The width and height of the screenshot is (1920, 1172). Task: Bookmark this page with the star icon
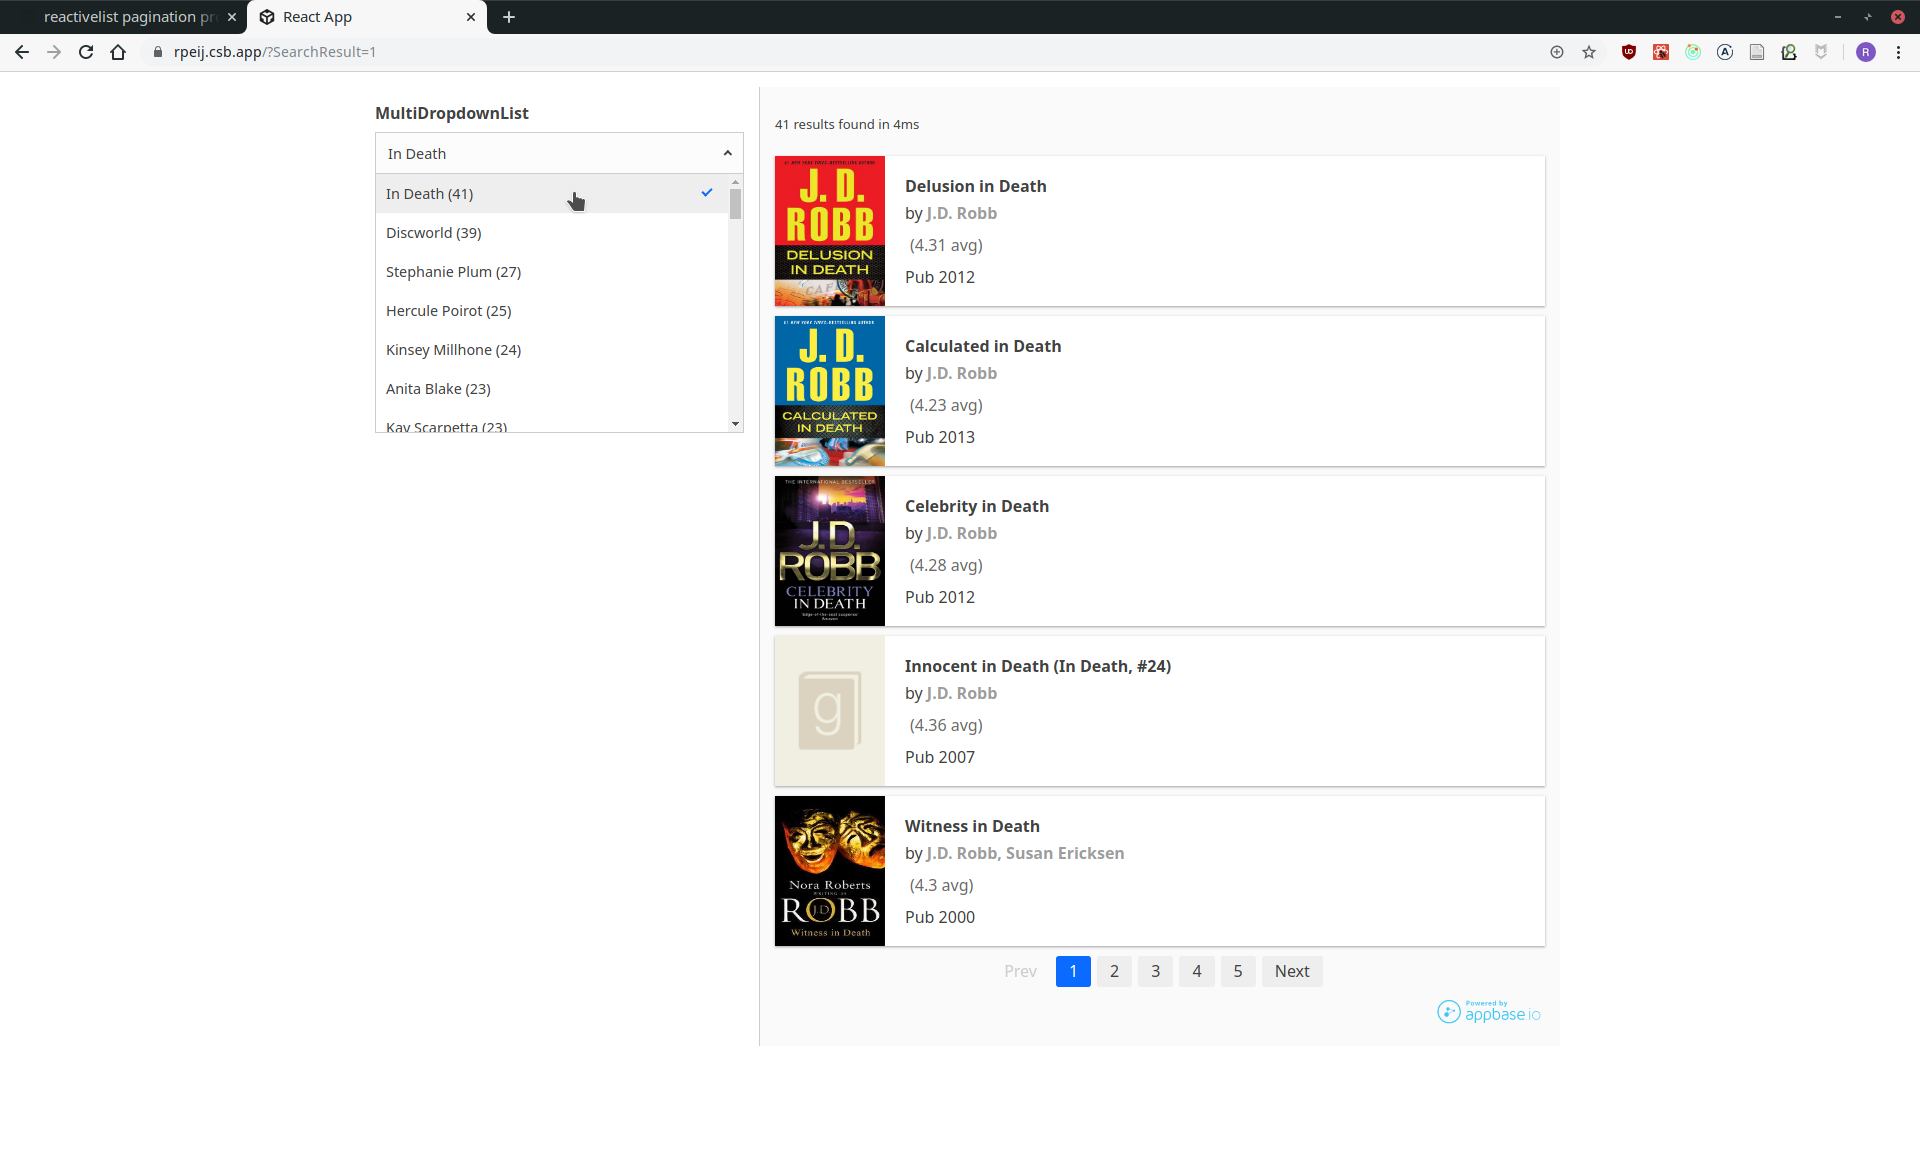click(1589, 52)
